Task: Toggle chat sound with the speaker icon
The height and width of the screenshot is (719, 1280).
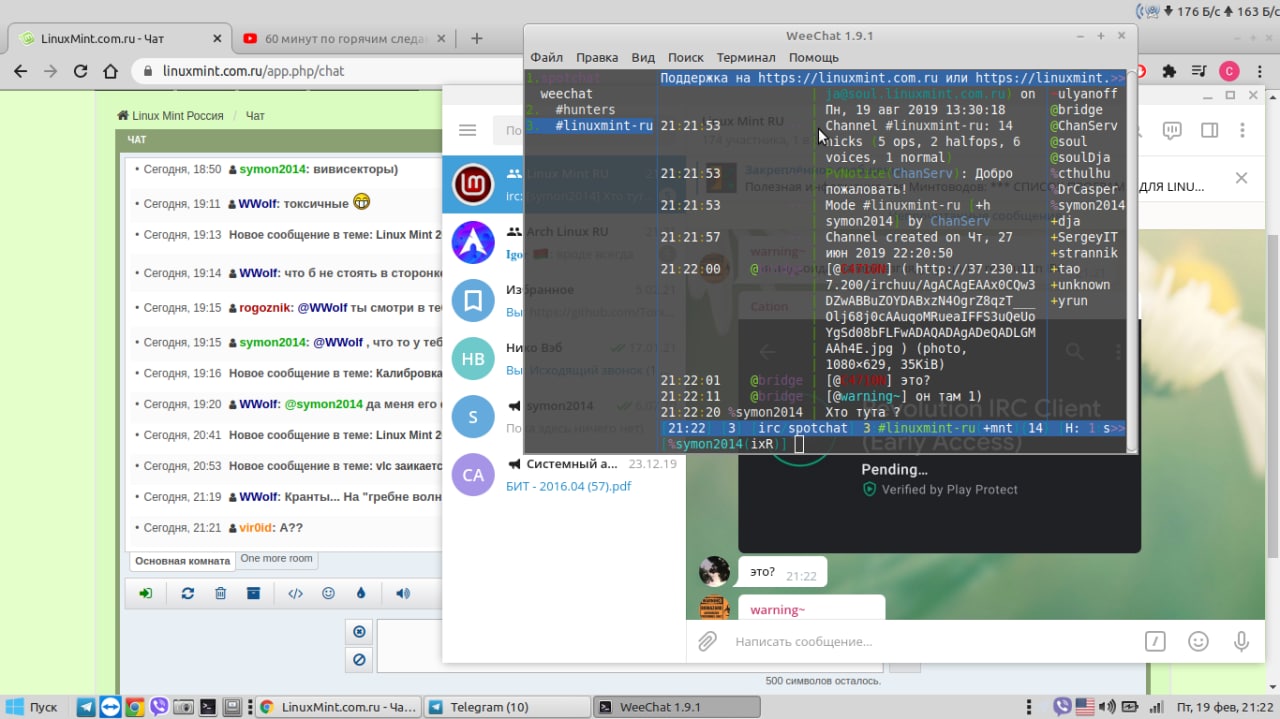Action: click(x=402, y=593)
